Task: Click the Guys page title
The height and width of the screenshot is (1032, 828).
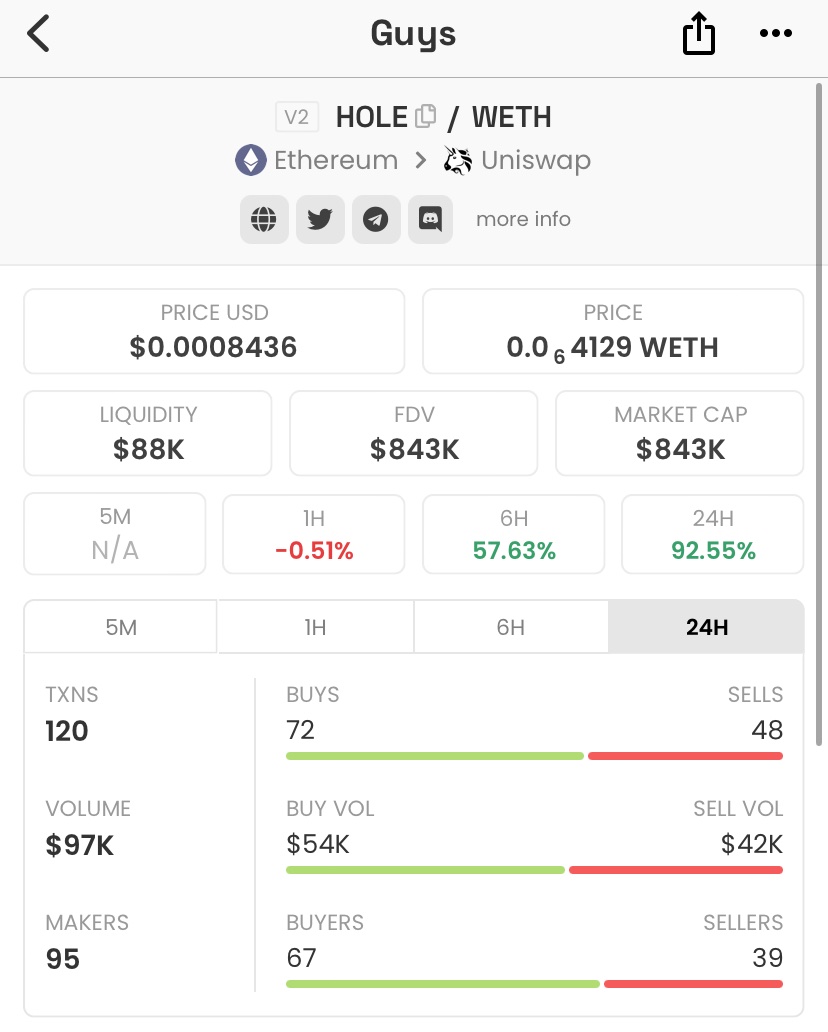Action: 413,34
